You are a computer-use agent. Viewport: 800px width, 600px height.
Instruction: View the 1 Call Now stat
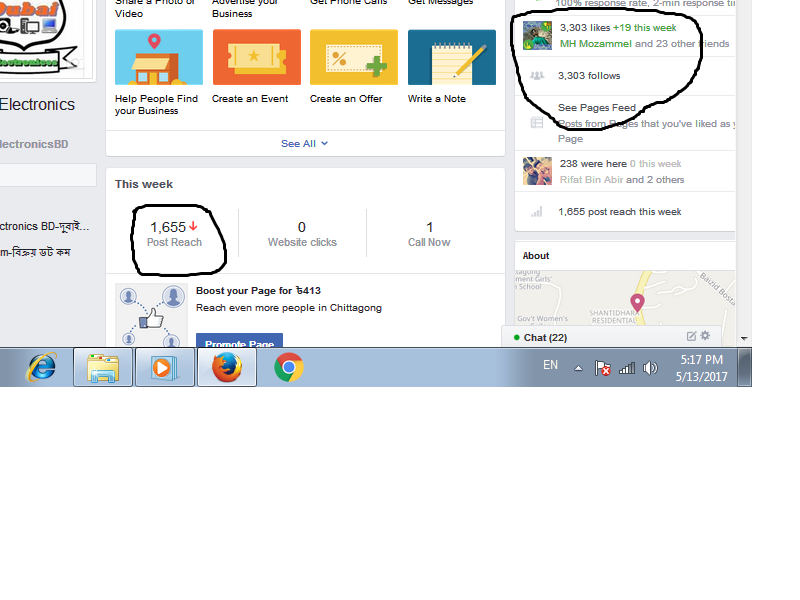click(429, 234)
